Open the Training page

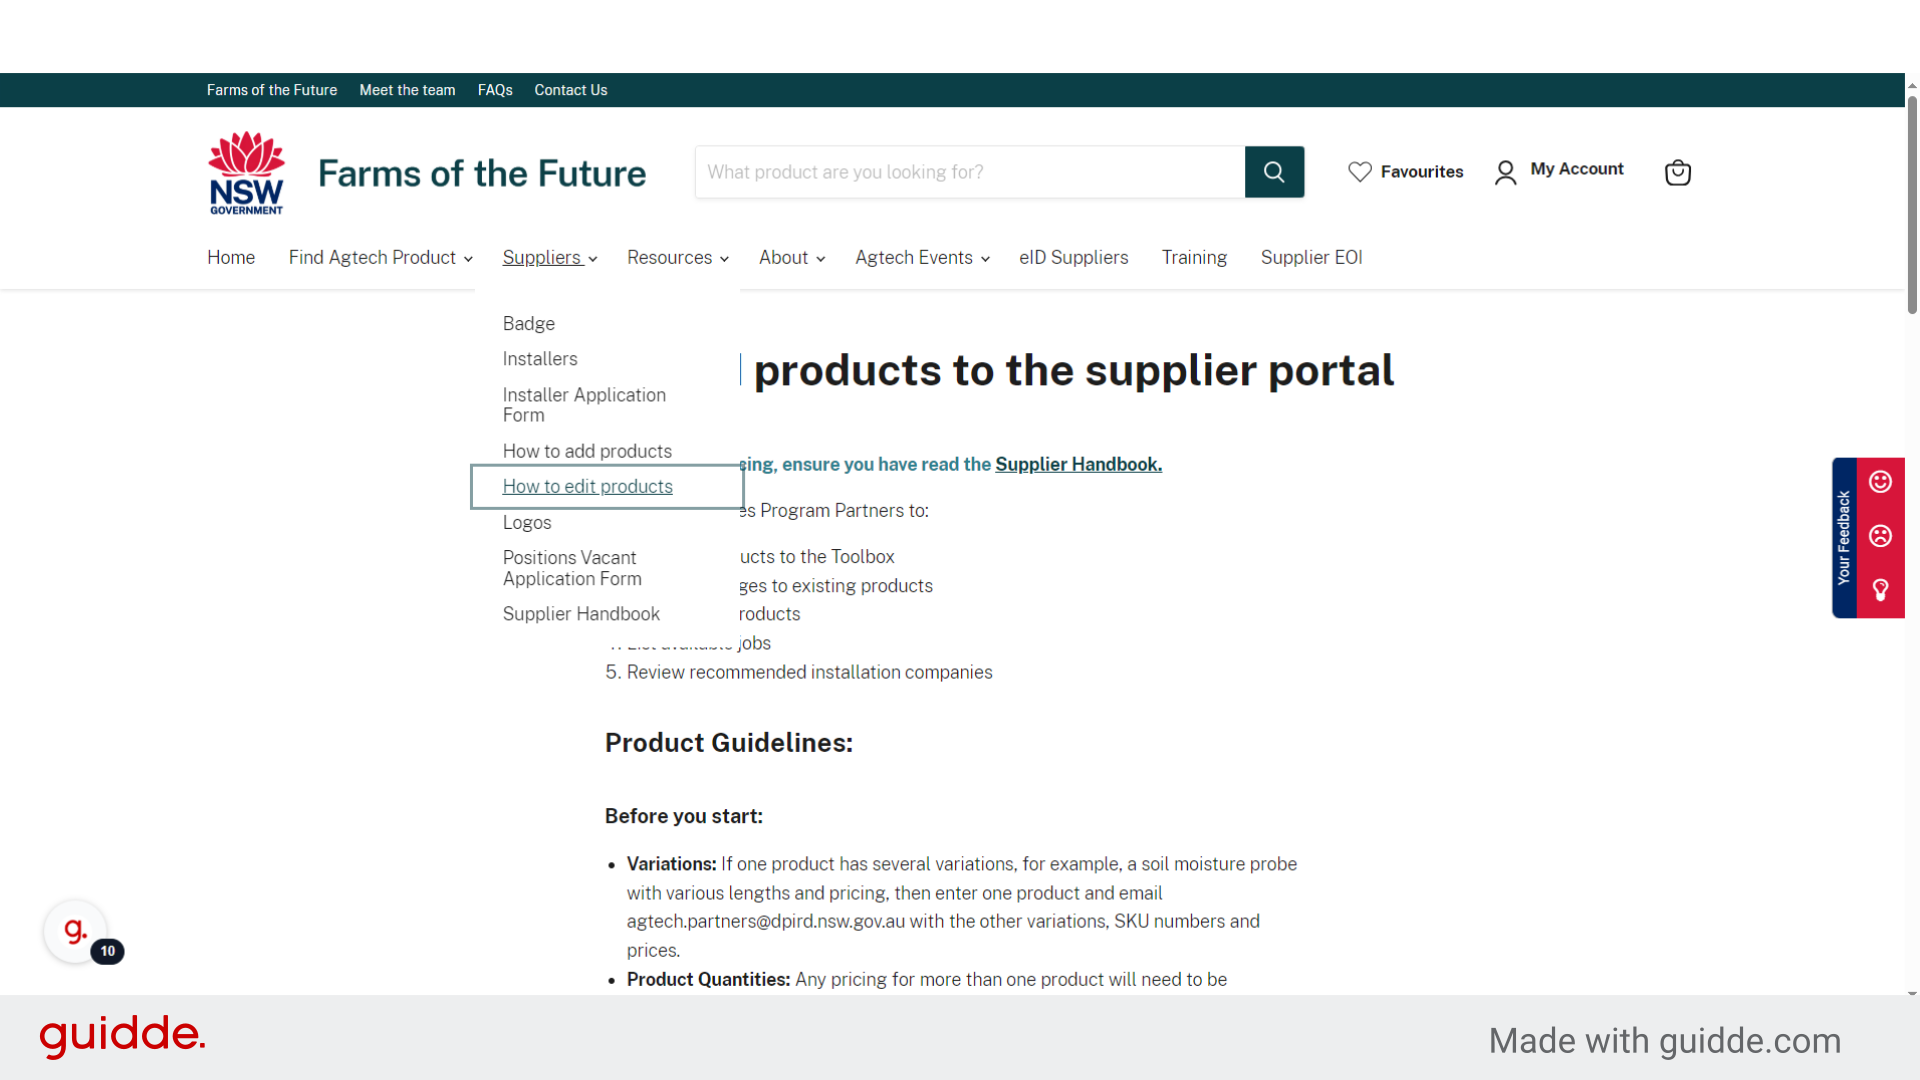click(x=1194, y=257)
